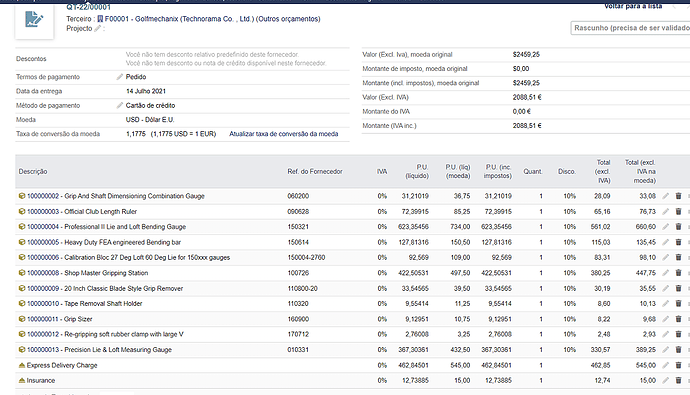Image resolution: width=690 pixels, height=395 pixels.
Task: Edit Método de pagamento pencil icon
Action: 119,106
